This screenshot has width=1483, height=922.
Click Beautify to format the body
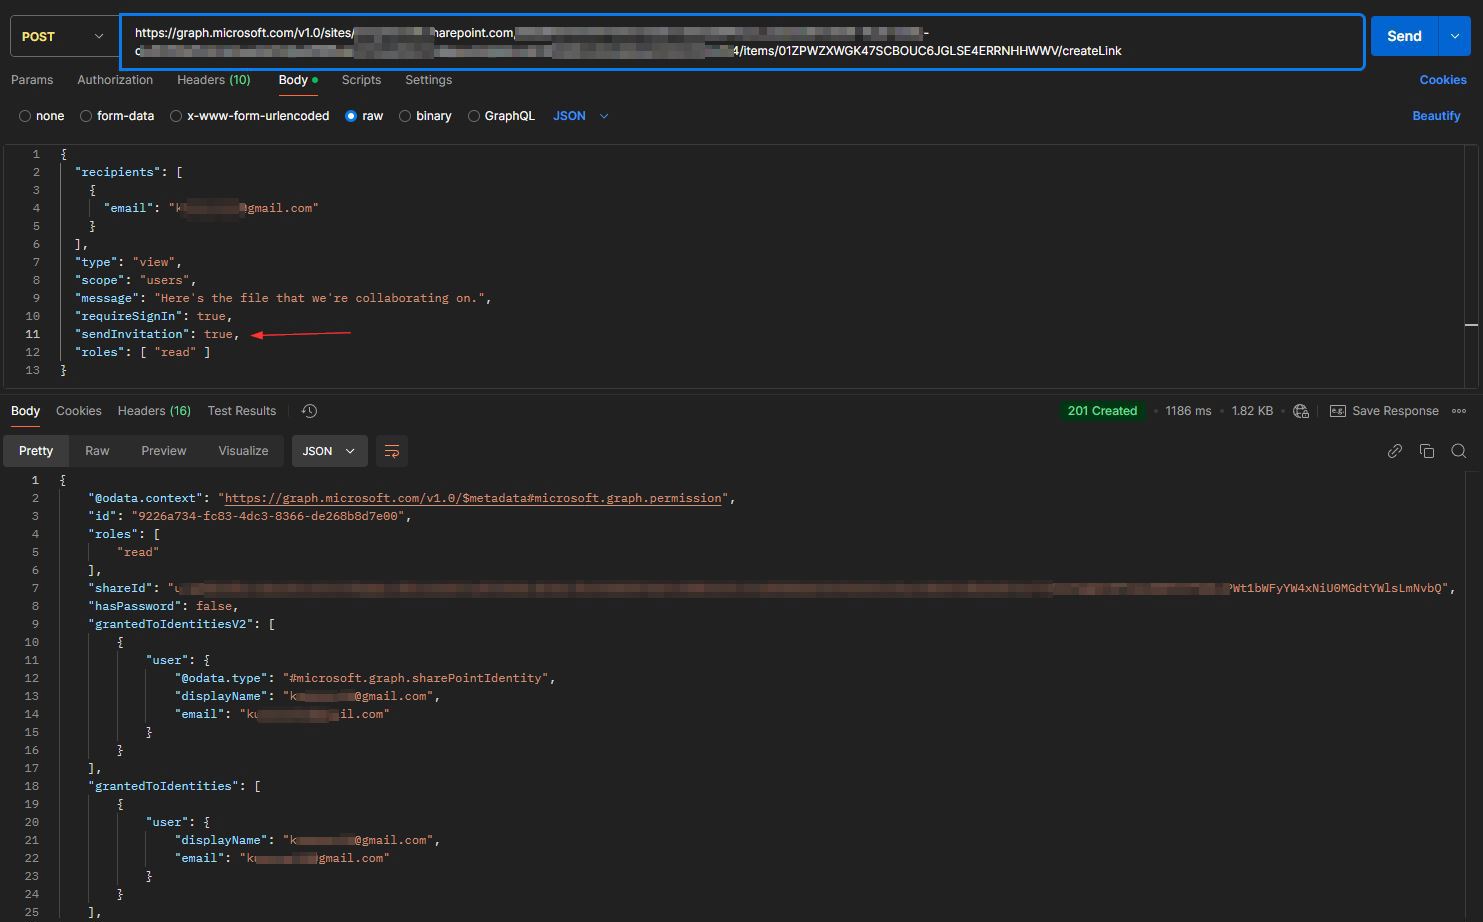[1436, 116]
